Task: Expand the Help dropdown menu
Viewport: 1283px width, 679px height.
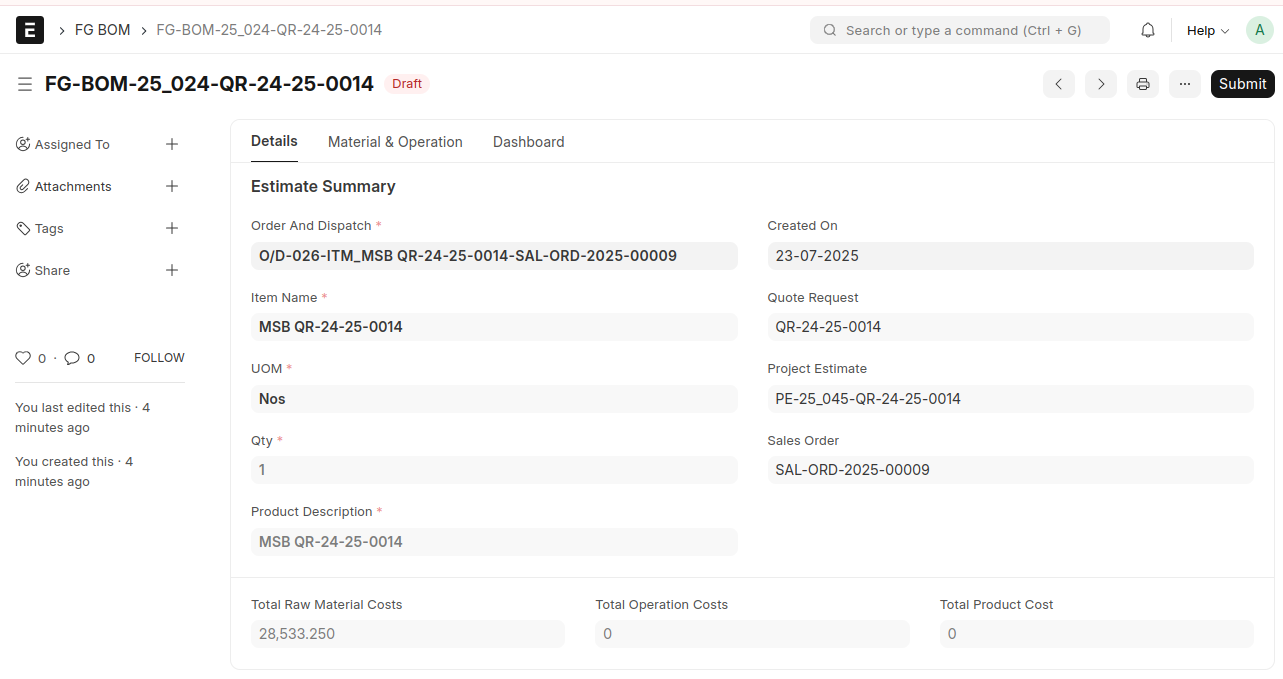Action: 1207,30
